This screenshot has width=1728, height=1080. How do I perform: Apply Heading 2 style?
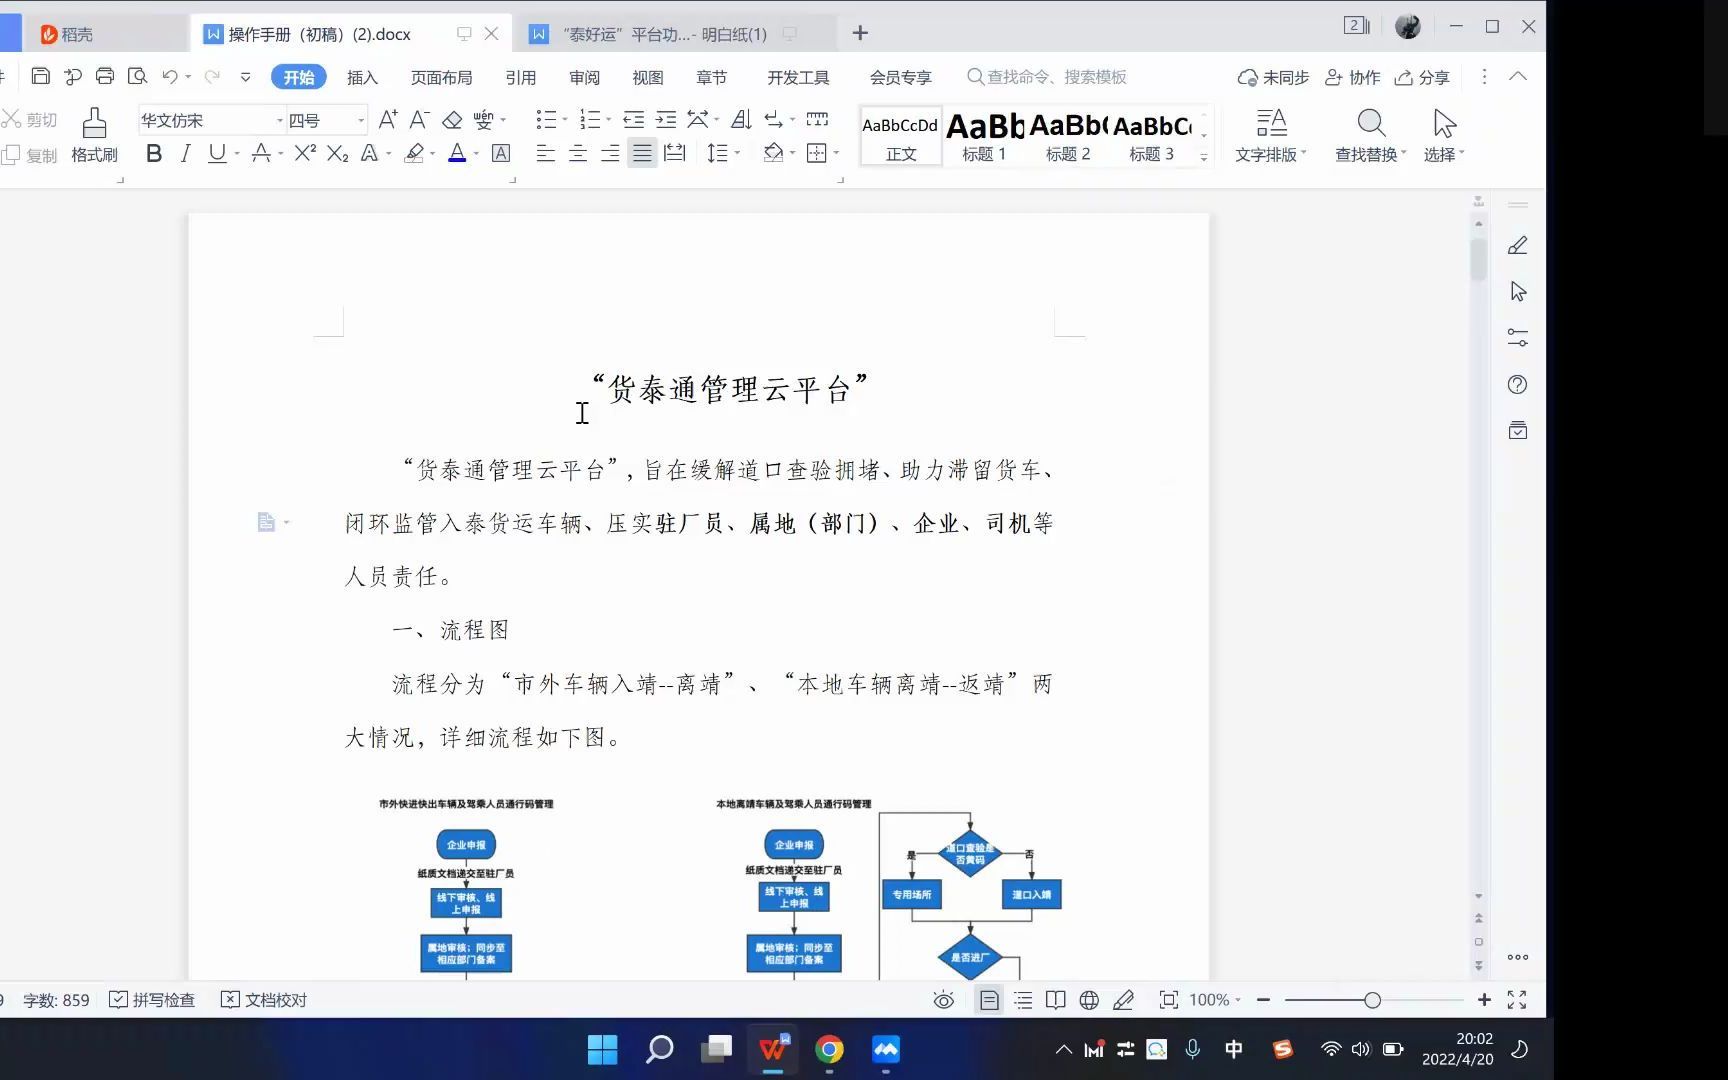1068,136
